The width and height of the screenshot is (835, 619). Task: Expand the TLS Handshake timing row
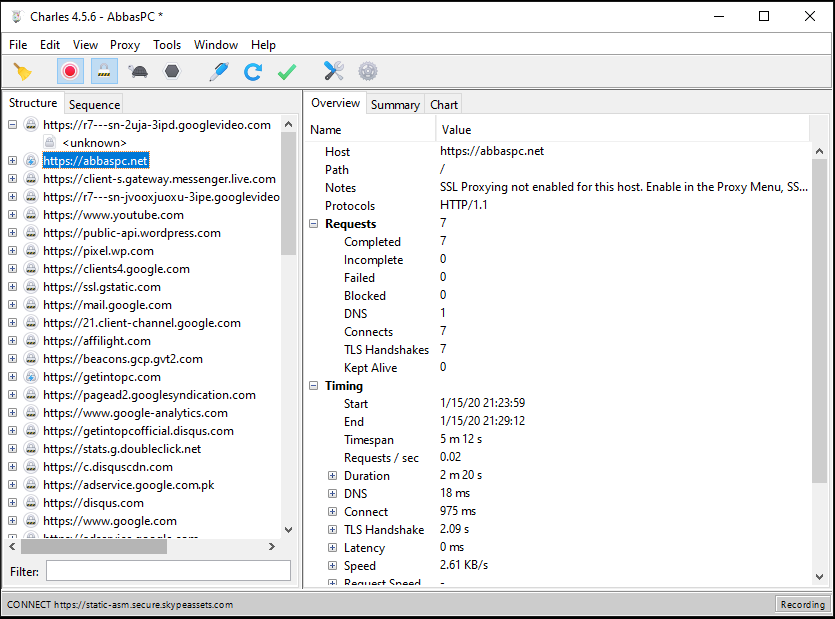(332, 530)
